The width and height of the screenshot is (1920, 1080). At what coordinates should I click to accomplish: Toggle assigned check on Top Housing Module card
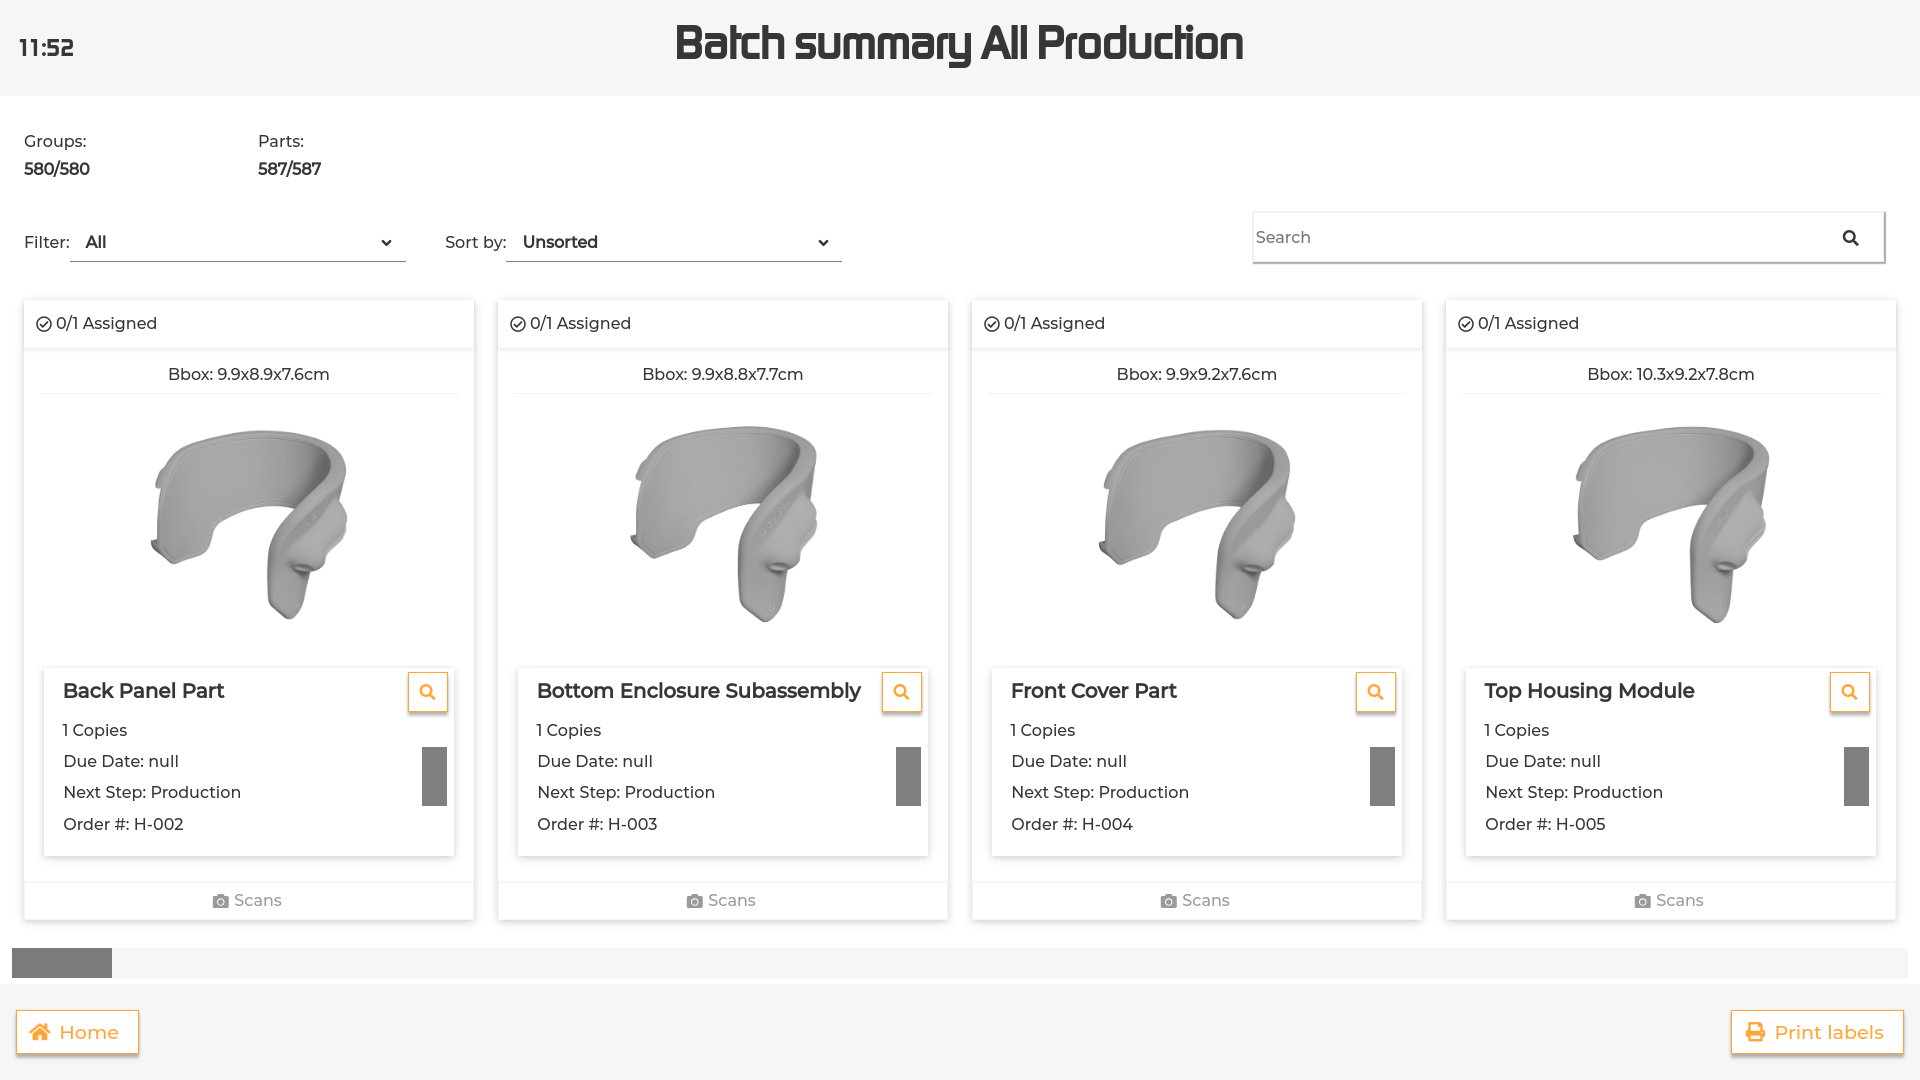click(x=1466, y=324)
